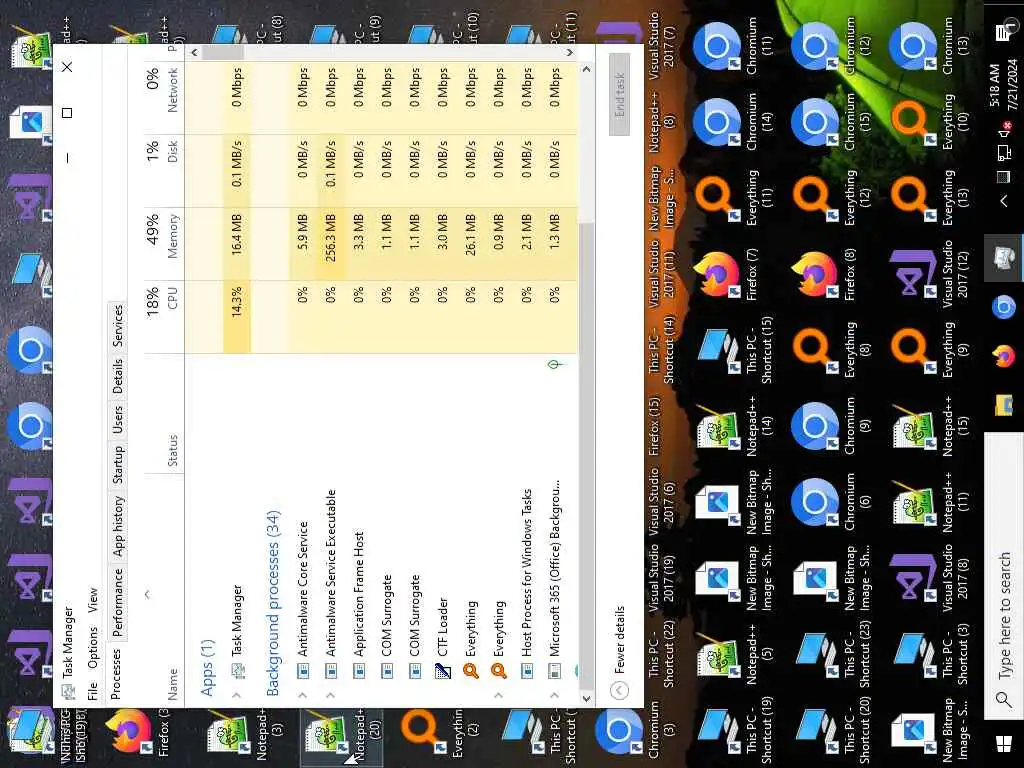Open the Startup tab
This screenshot has width=1024, height=768.
[117, 464]
